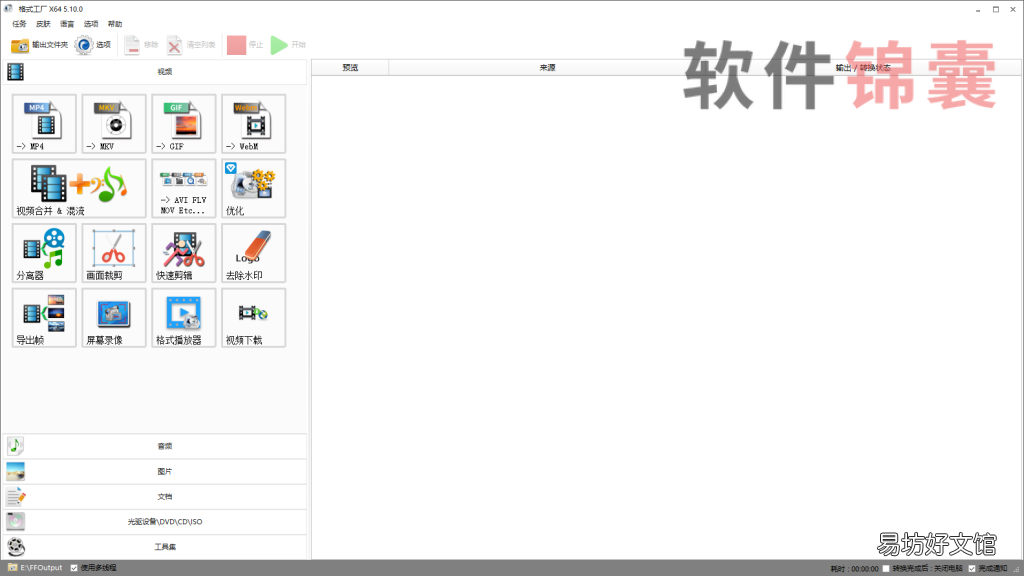The height and width of the screenshot is (576, 1024).
Task: Open the MKV conversion tool
Action: (114, 123)
